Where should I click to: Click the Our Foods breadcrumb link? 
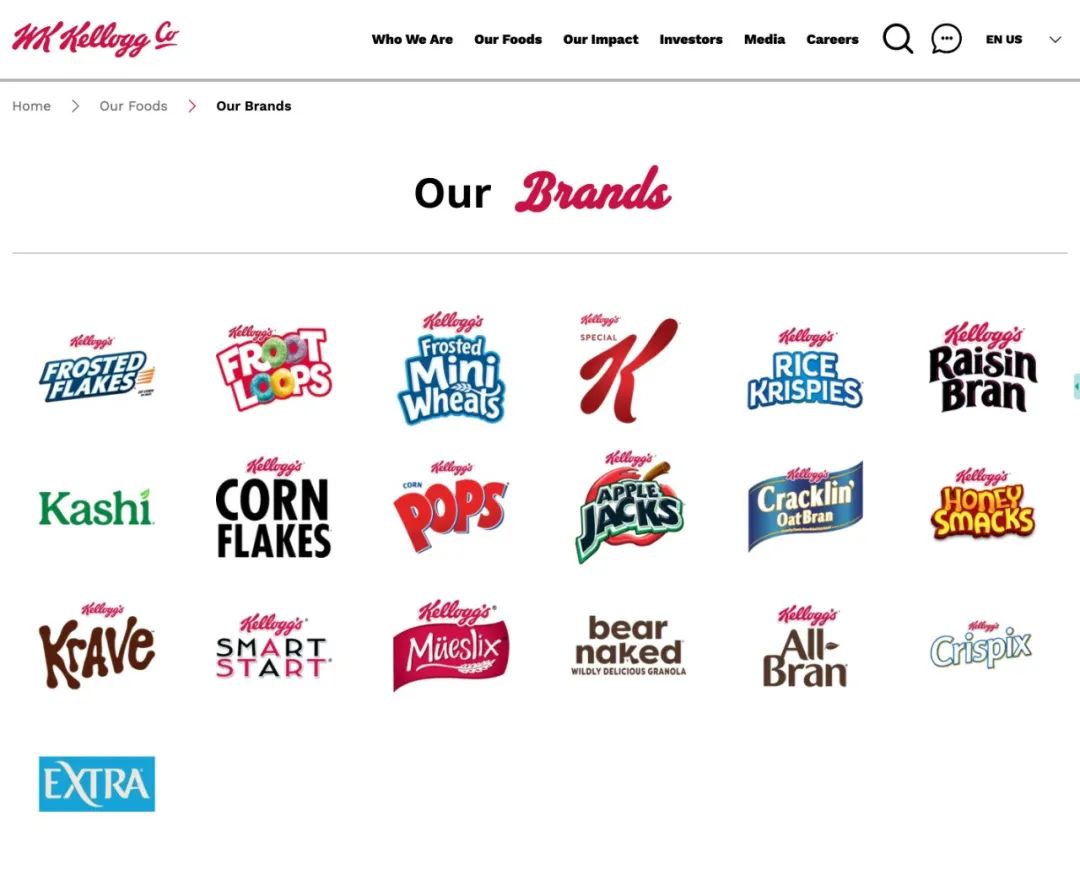(x=134, y=106)
